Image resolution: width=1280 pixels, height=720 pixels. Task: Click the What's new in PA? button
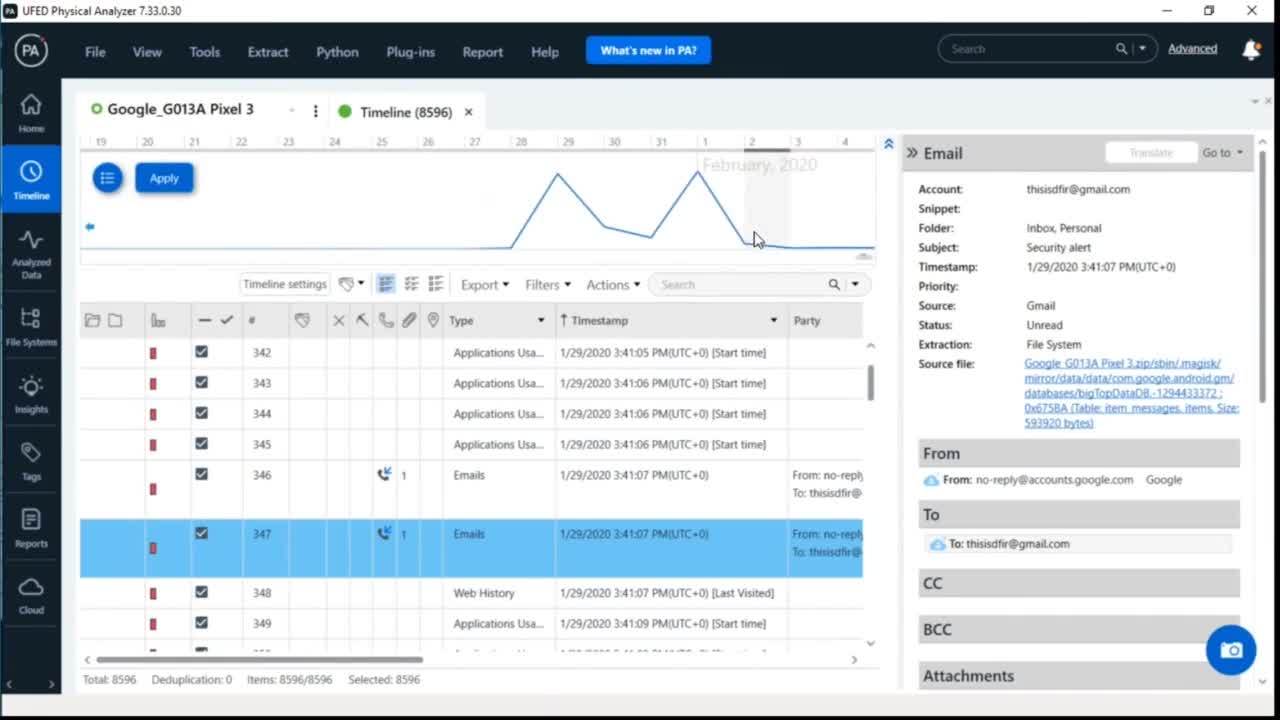(x=648, y=50)
